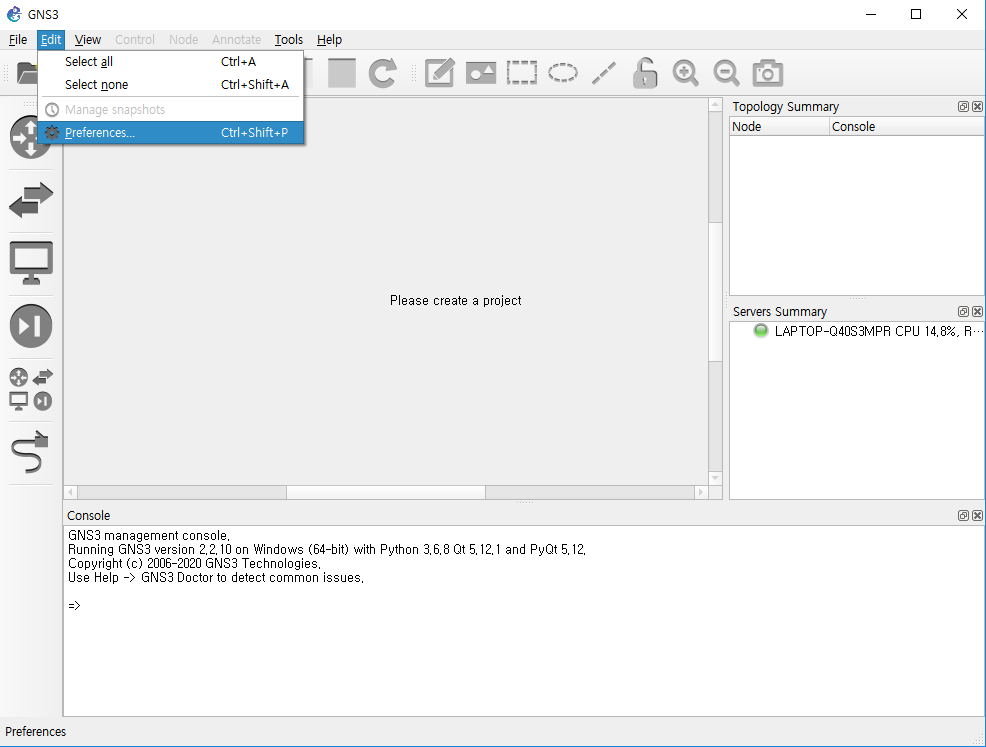
Task: Click 'GNS3 management console.' line
Action: coord(149,536)
